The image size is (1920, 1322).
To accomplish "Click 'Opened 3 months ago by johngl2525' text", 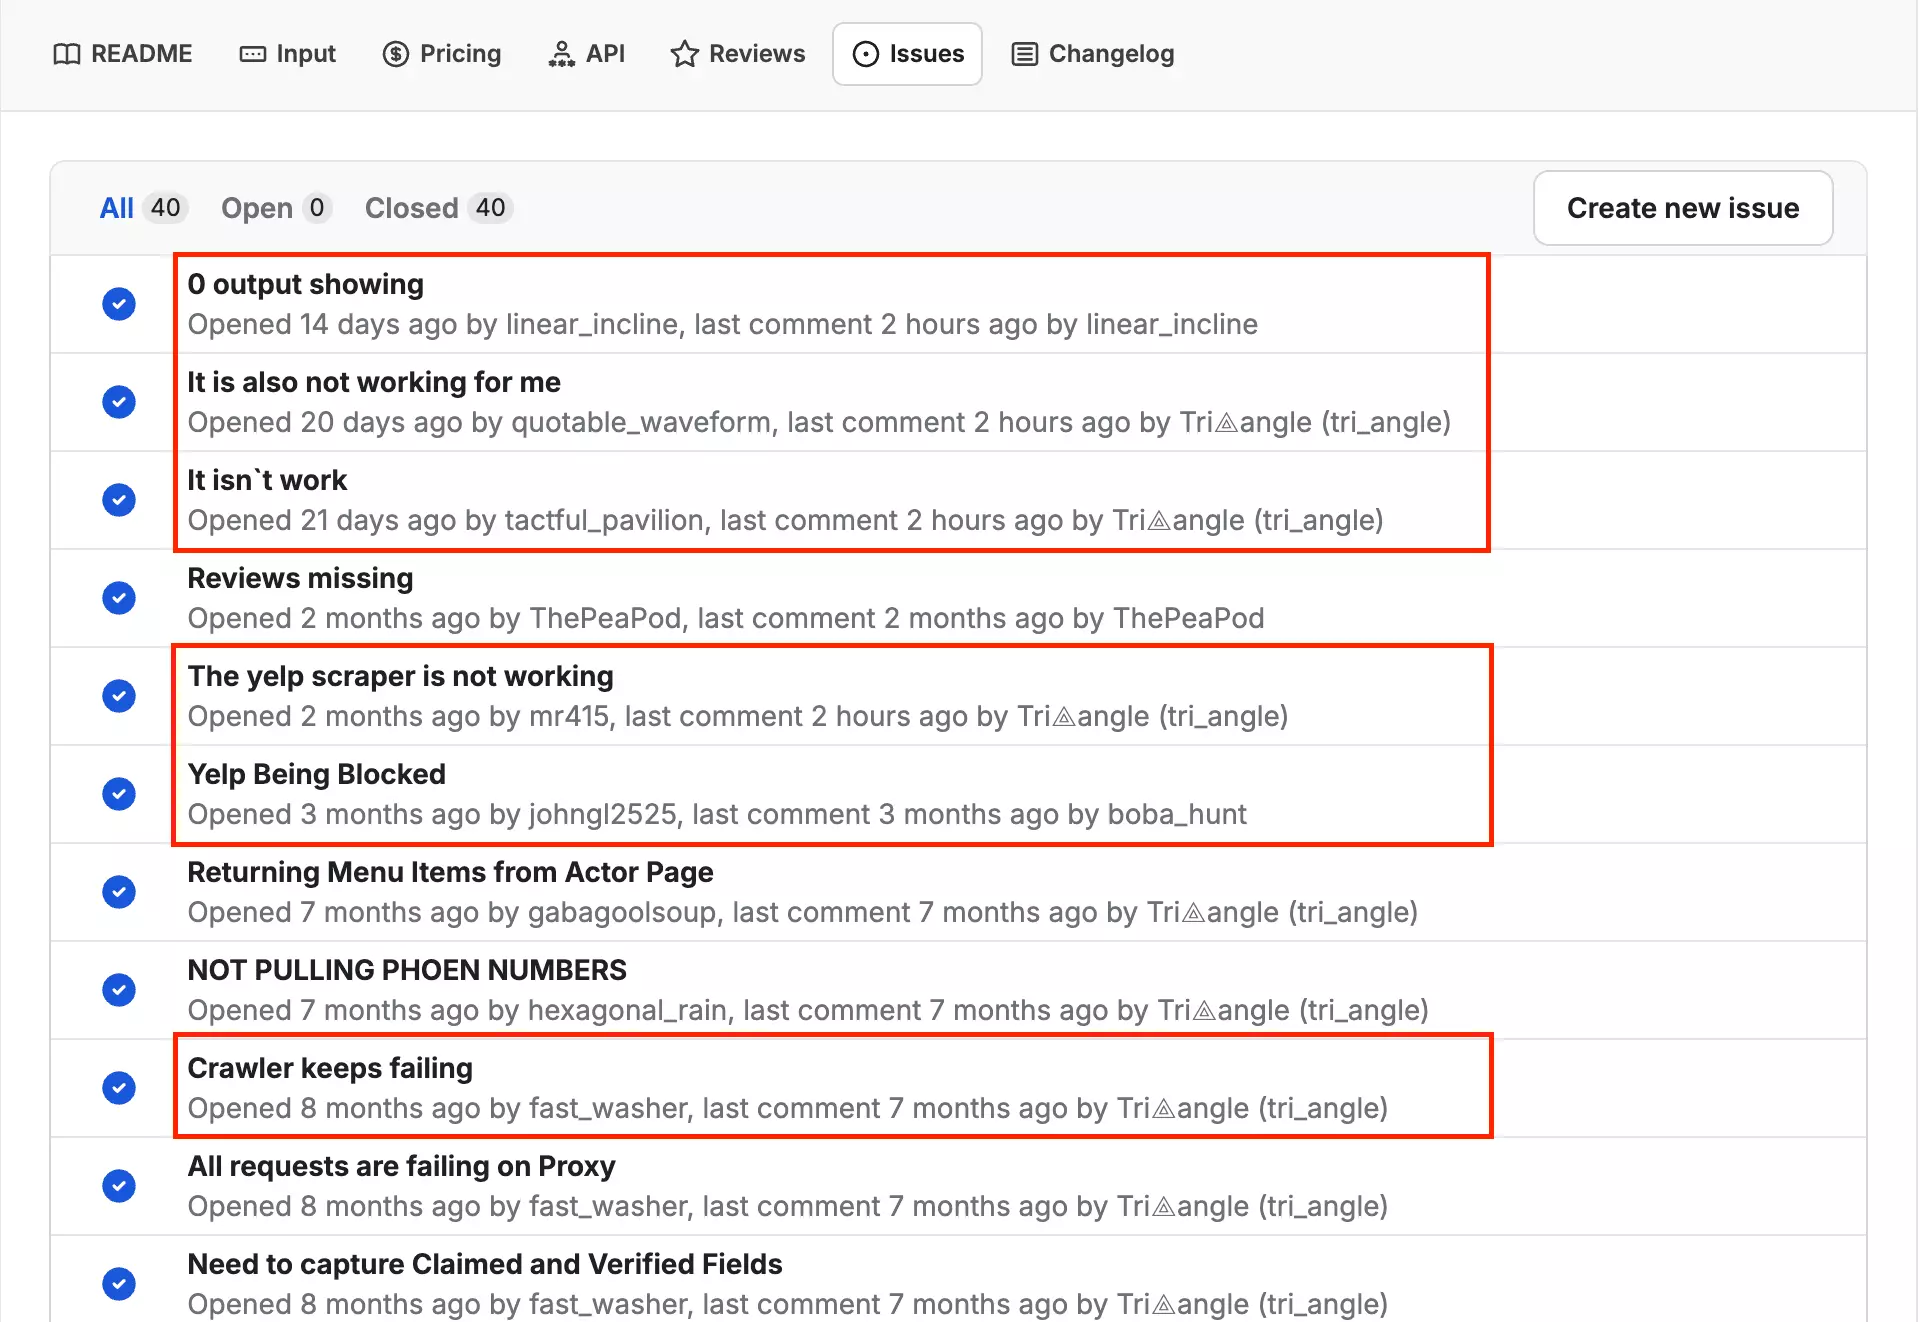I will [432, 814].
